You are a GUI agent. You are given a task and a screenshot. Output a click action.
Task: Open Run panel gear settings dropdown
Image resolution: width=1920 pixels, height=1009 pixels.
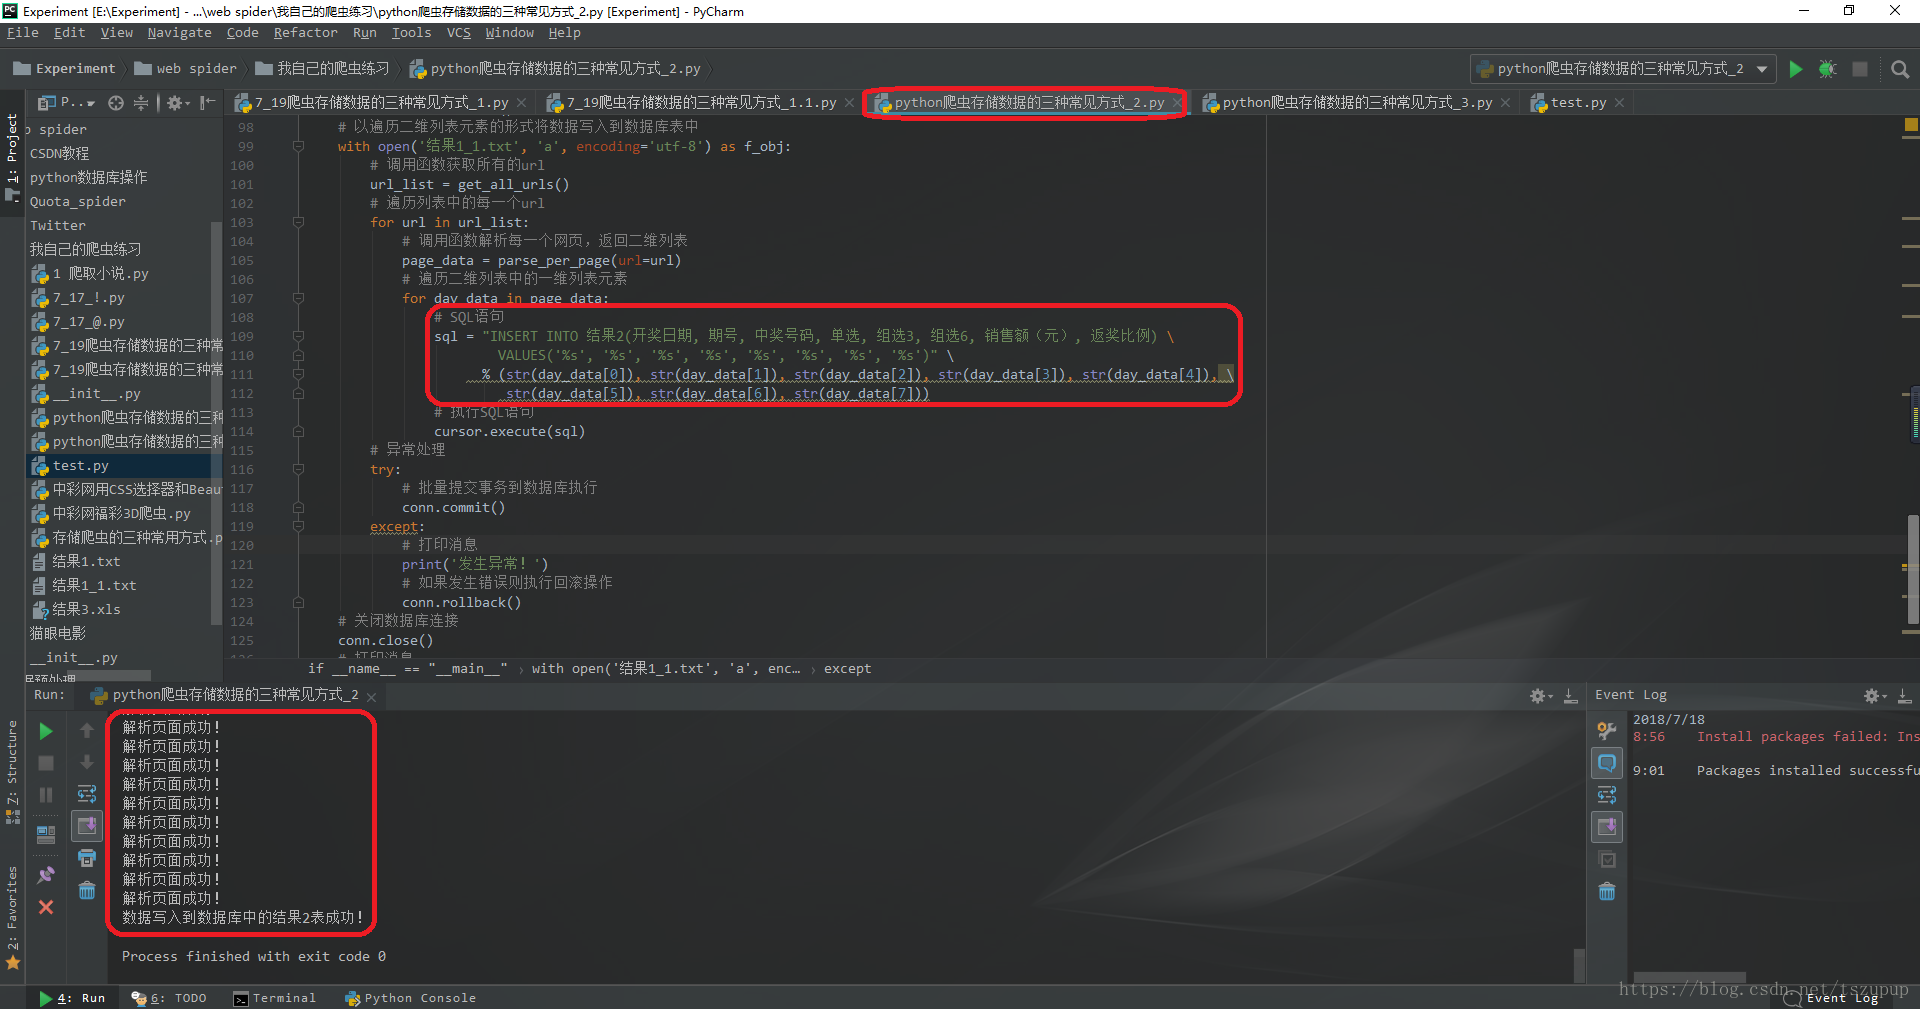point(1541,695)
